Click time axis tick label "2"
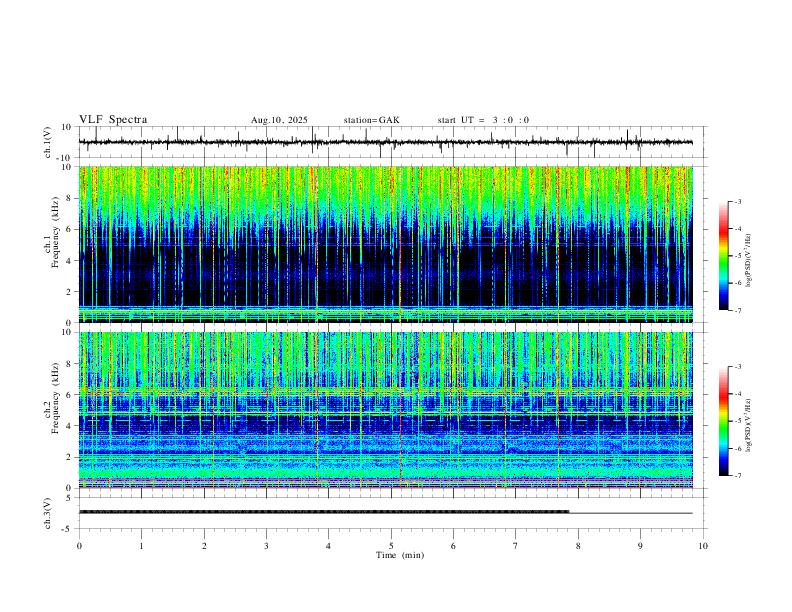The height and width of the screenshot is (612, 792). 204,546
